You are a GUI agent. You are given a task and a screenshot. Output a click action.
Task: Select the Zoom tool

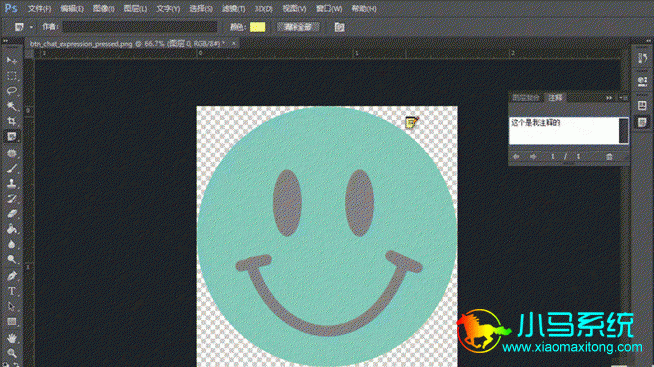pyautogui.click(x=12, y=353)
